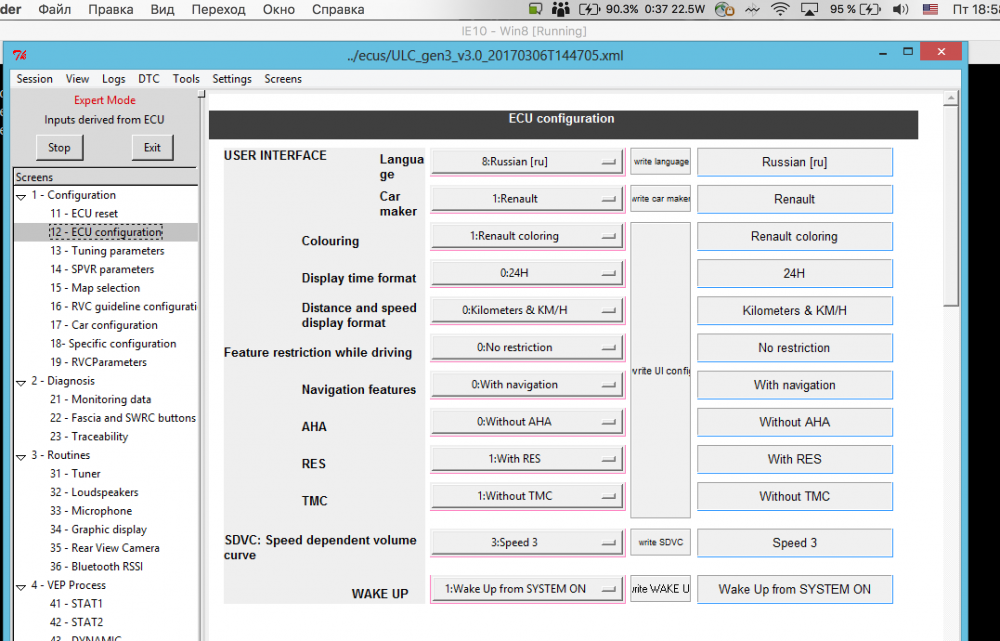Click the Stop button
Viewport: 1000px width, 641px height.
(59, 147)
